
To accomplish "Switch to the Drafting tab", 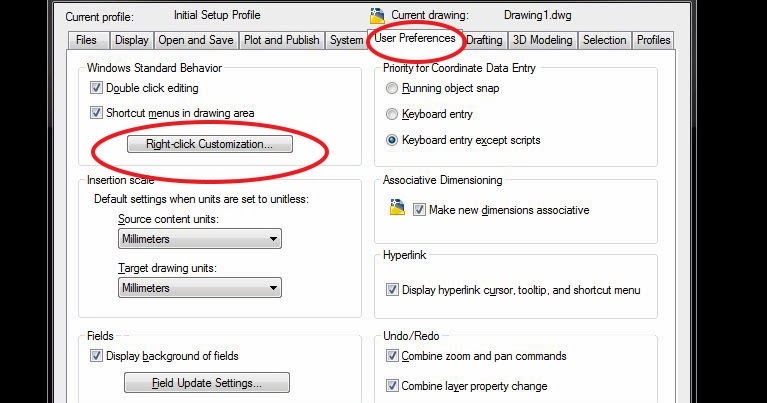I will click(484, 40).
